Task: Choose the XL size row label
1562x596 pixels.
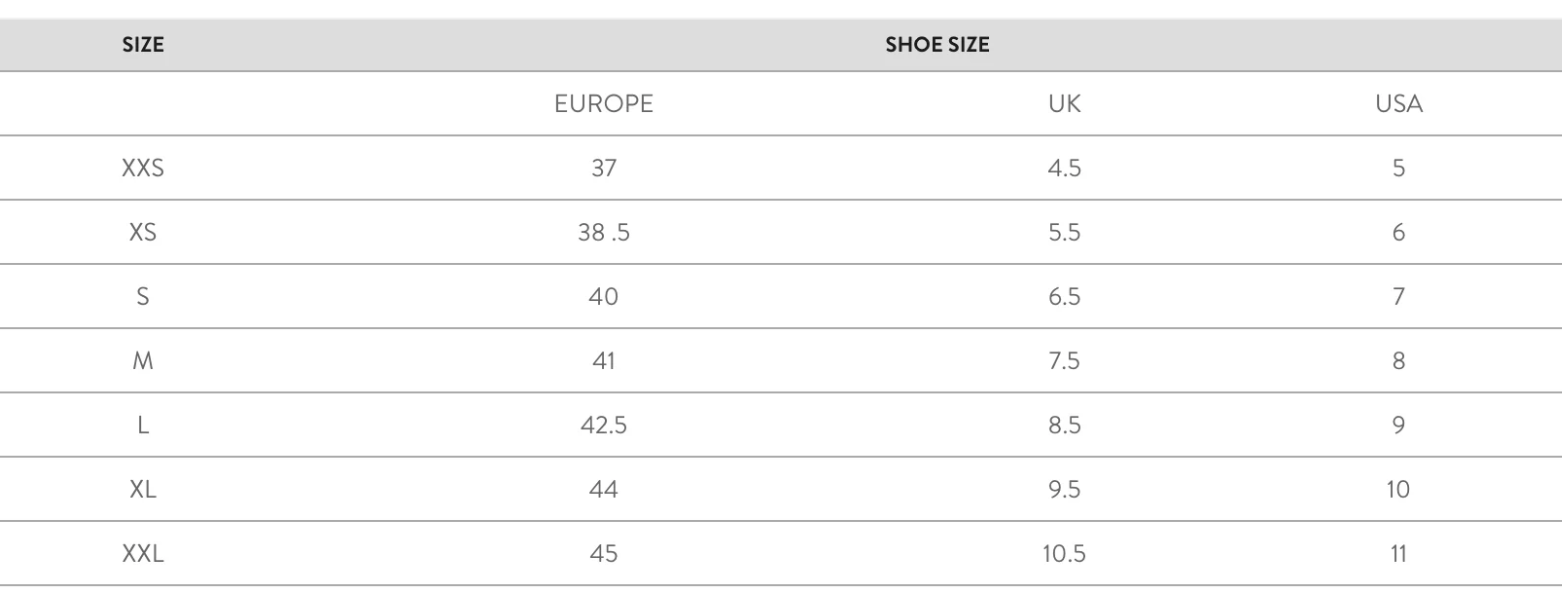Action: [143, 489]
